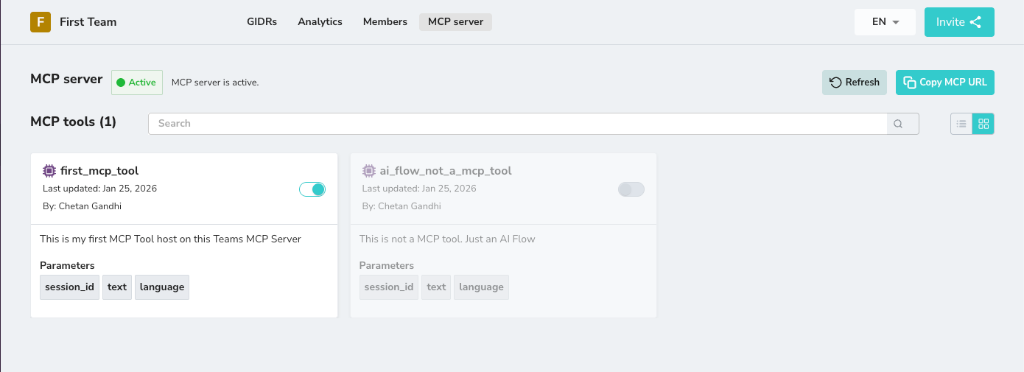Click the ai_flow_not_a_mcp_tool title
Viewport: 1024px width, 372px height.
point(445,171)
